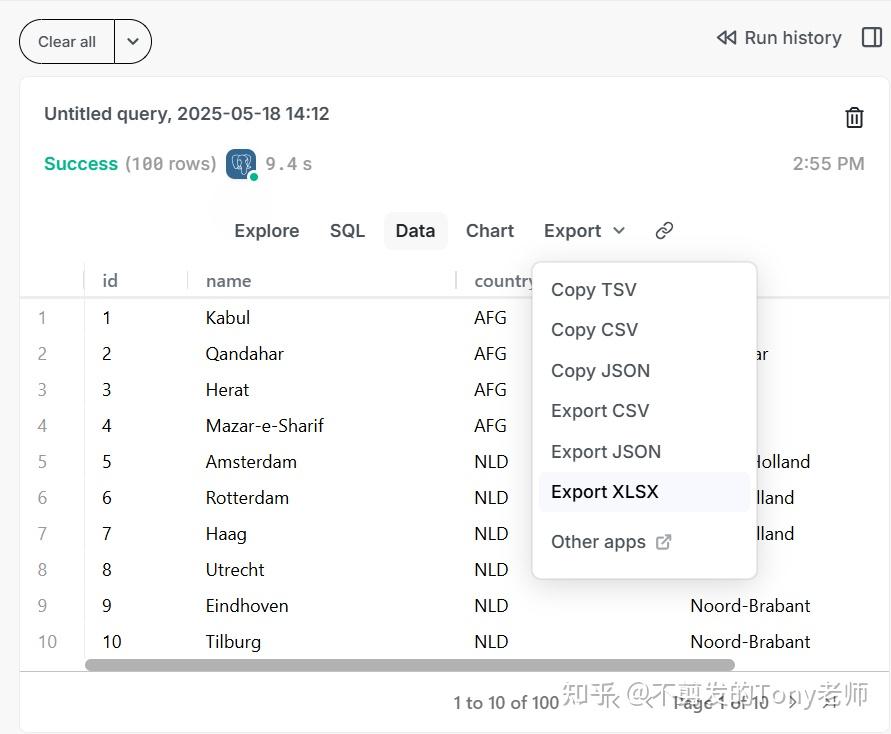Viewport: 891px width, 734px height.
Task: Click the name column header
Action: [x=228, y=281]
